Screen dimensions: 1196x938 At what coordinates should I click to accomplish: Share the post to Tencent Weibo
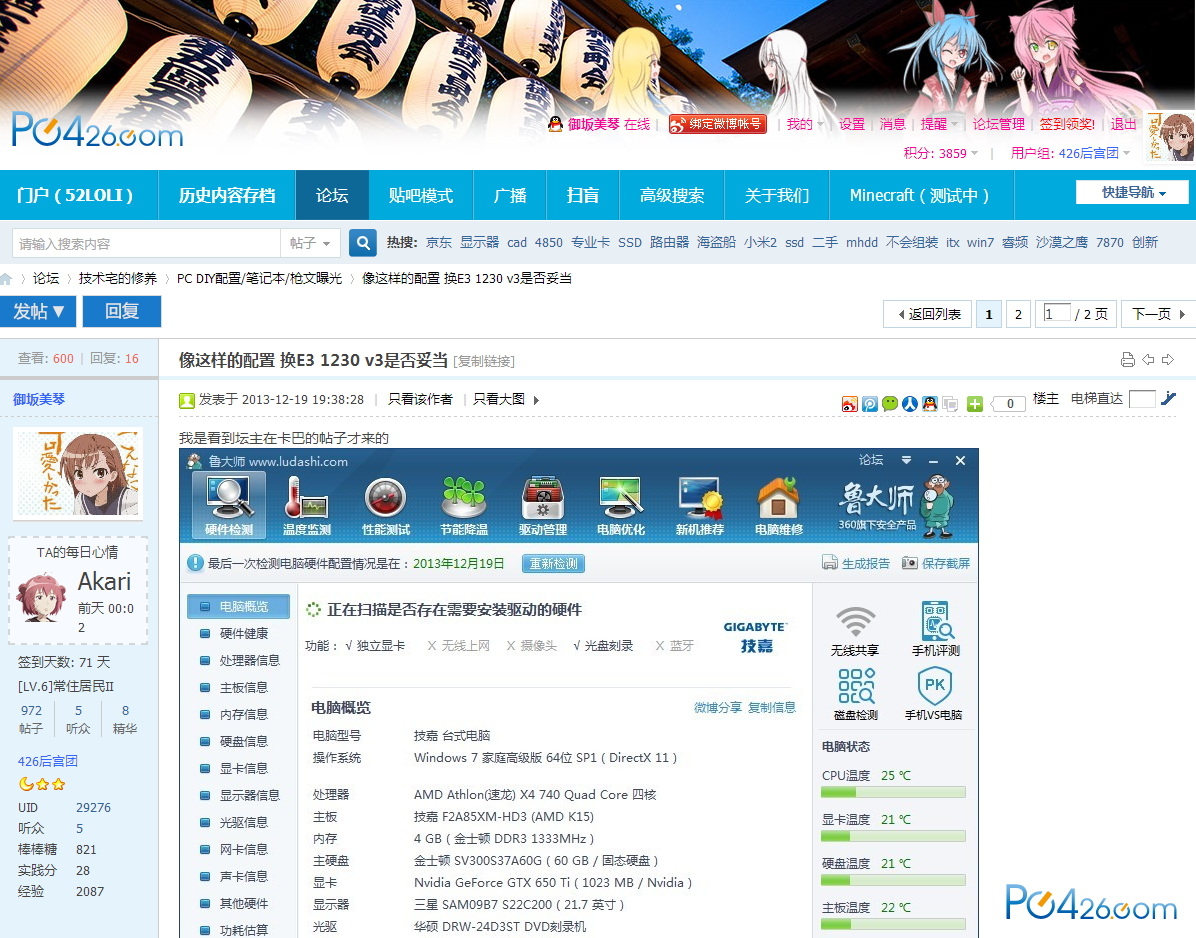[870, 403]
